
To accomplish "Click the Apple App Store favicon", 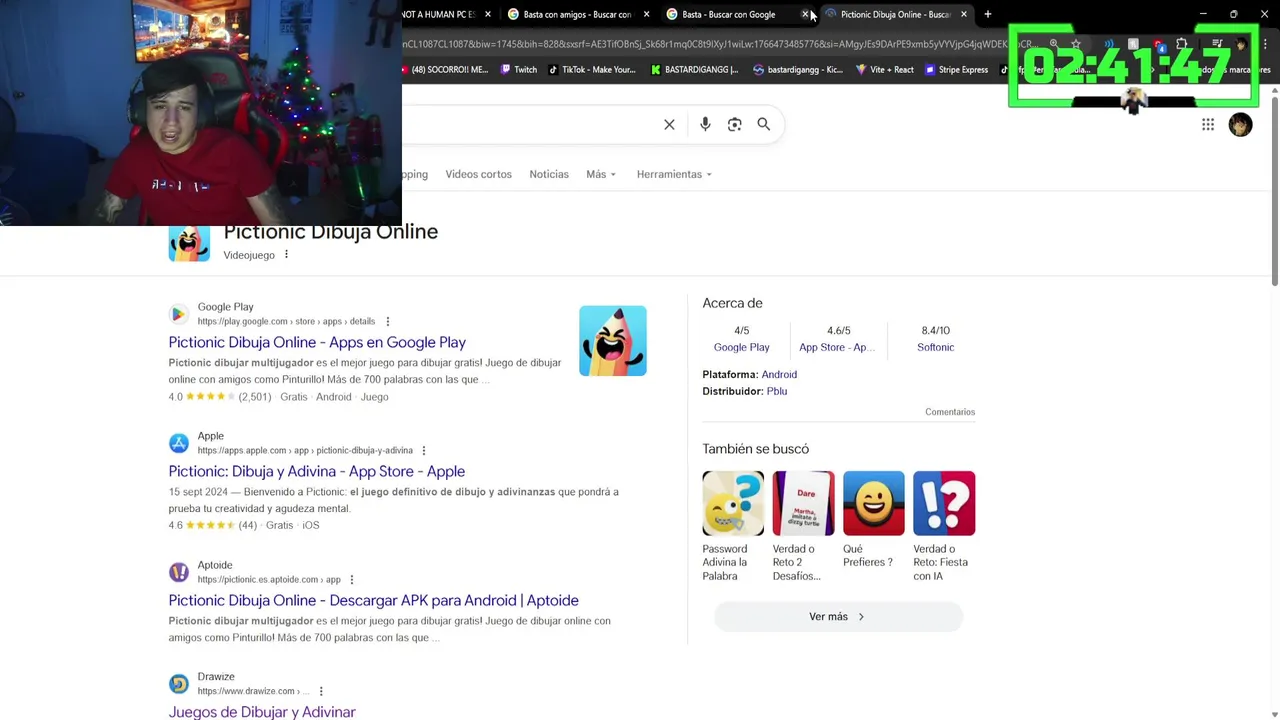I will [x=179, y=443].
